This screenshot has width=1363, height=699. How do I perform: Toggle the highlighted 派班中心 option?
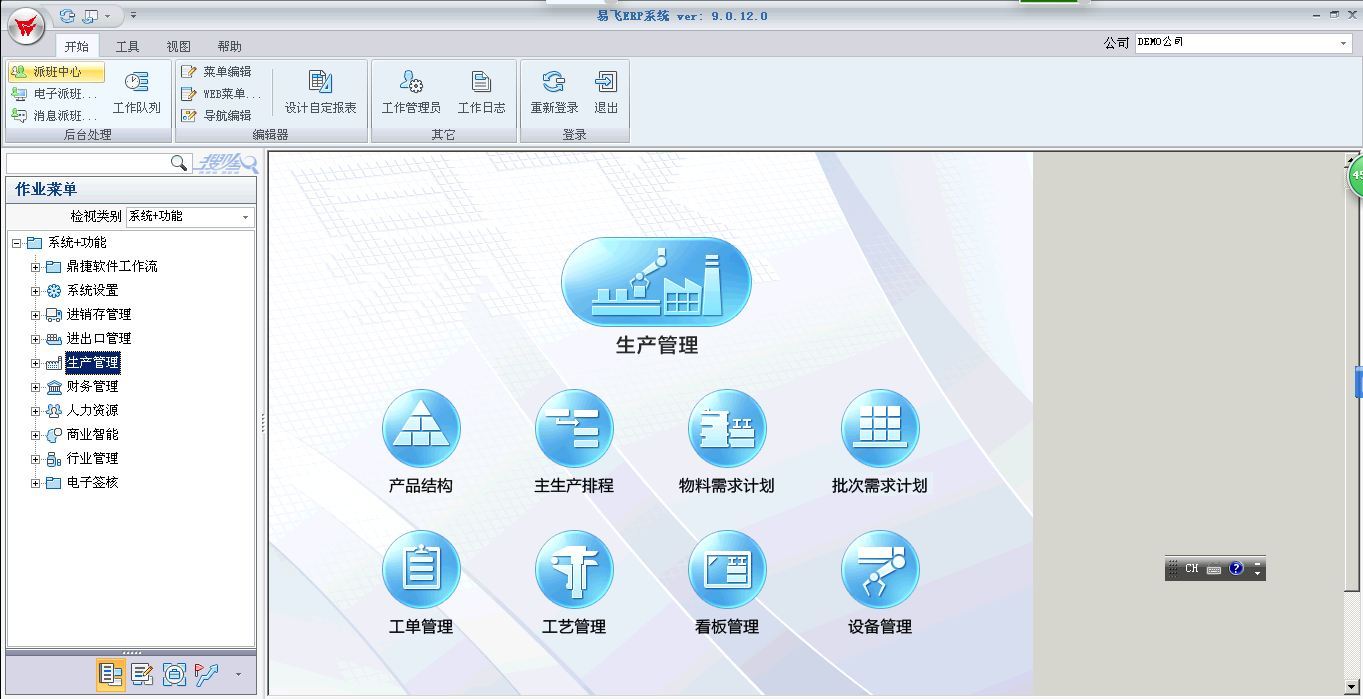tap(55, 71)
